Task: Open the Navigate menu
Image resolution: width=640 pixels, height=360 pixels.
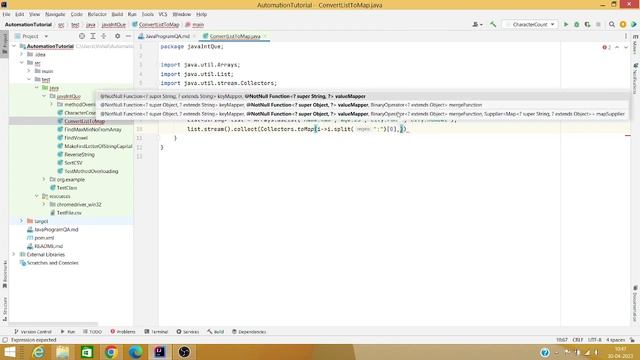Action: click(x=55, y=14)
